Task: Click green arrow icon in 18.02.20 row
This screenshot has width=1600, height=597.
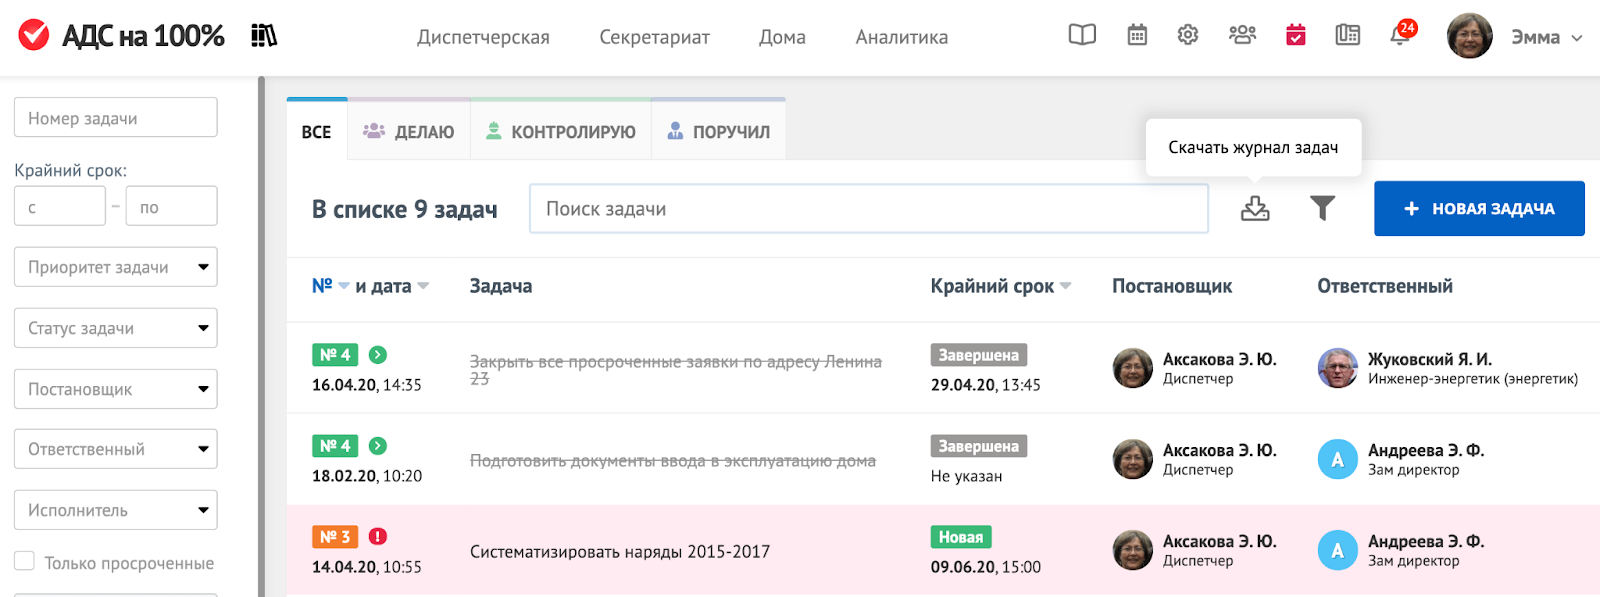Action: click(378, 446)
